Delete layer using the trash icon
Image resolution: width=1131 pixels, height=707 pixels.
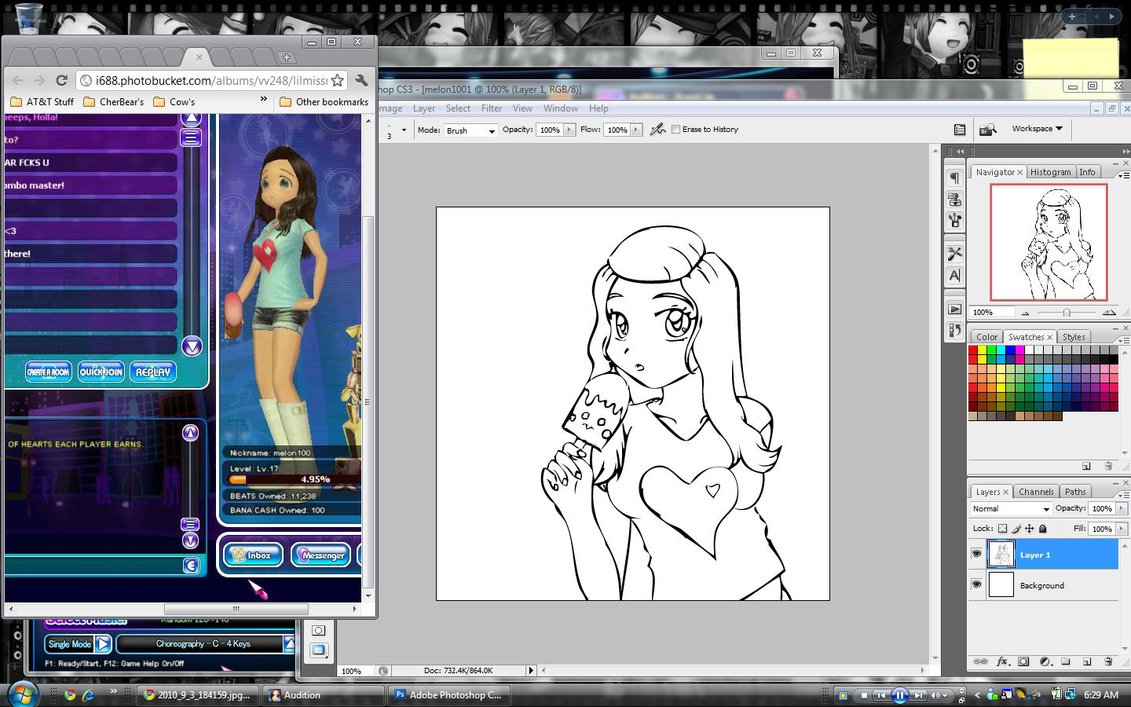coord(1108,662)
